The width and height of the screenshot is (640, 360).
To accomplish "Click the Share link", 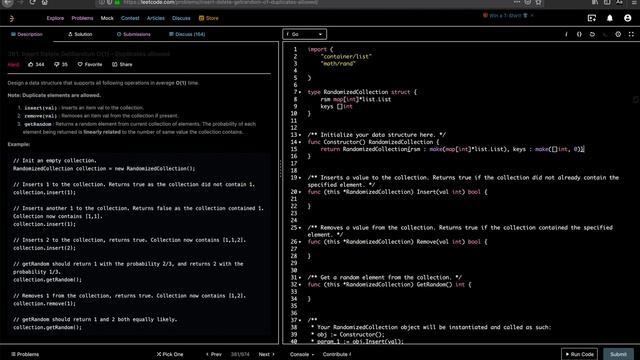I will 122,64.
